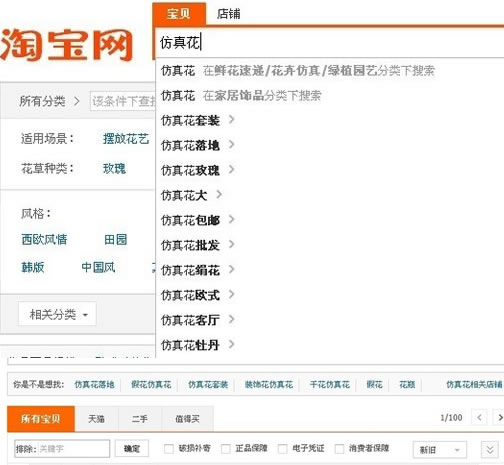Image resolution: width=504 pixels, height=465 pixels.
Task: Expand arrow next to 仿真花玫瑰
Action: click(x=231, y=169)
